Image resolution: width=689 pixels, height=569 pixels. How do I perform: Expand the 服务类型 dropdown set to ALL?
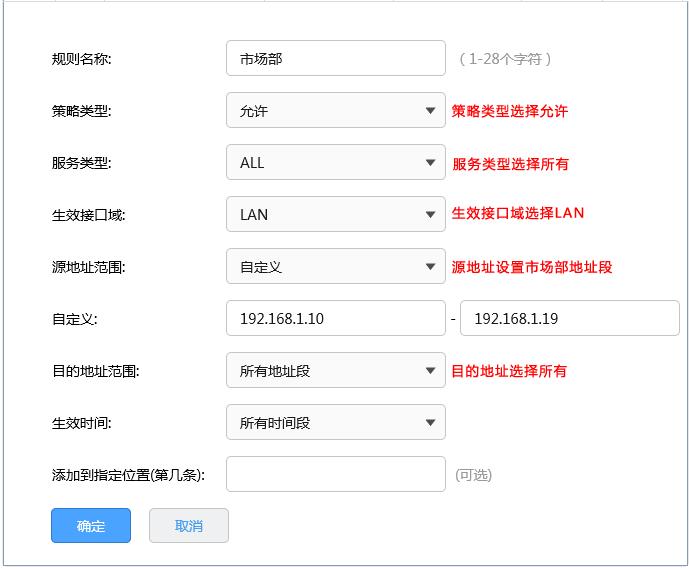tap(335, 163)
